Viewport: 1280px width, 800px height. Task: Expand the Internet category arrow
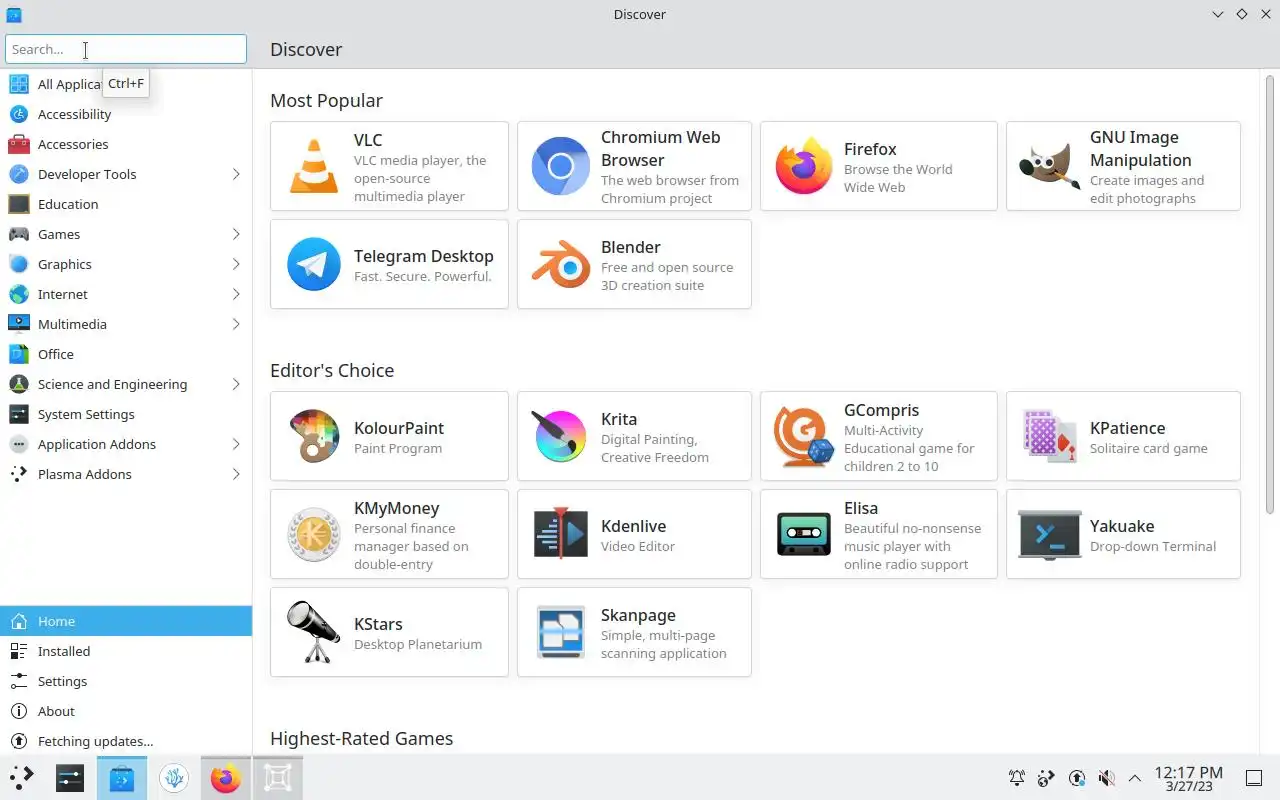pos(236,294)
